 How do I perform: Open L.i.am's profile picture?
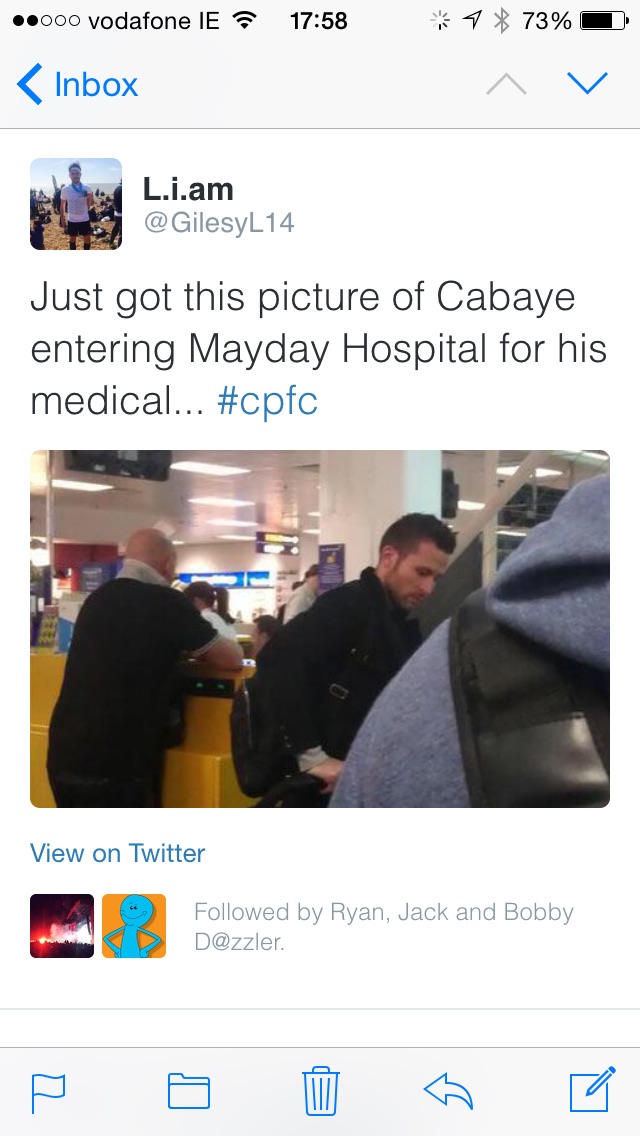[x=75, y=204]
